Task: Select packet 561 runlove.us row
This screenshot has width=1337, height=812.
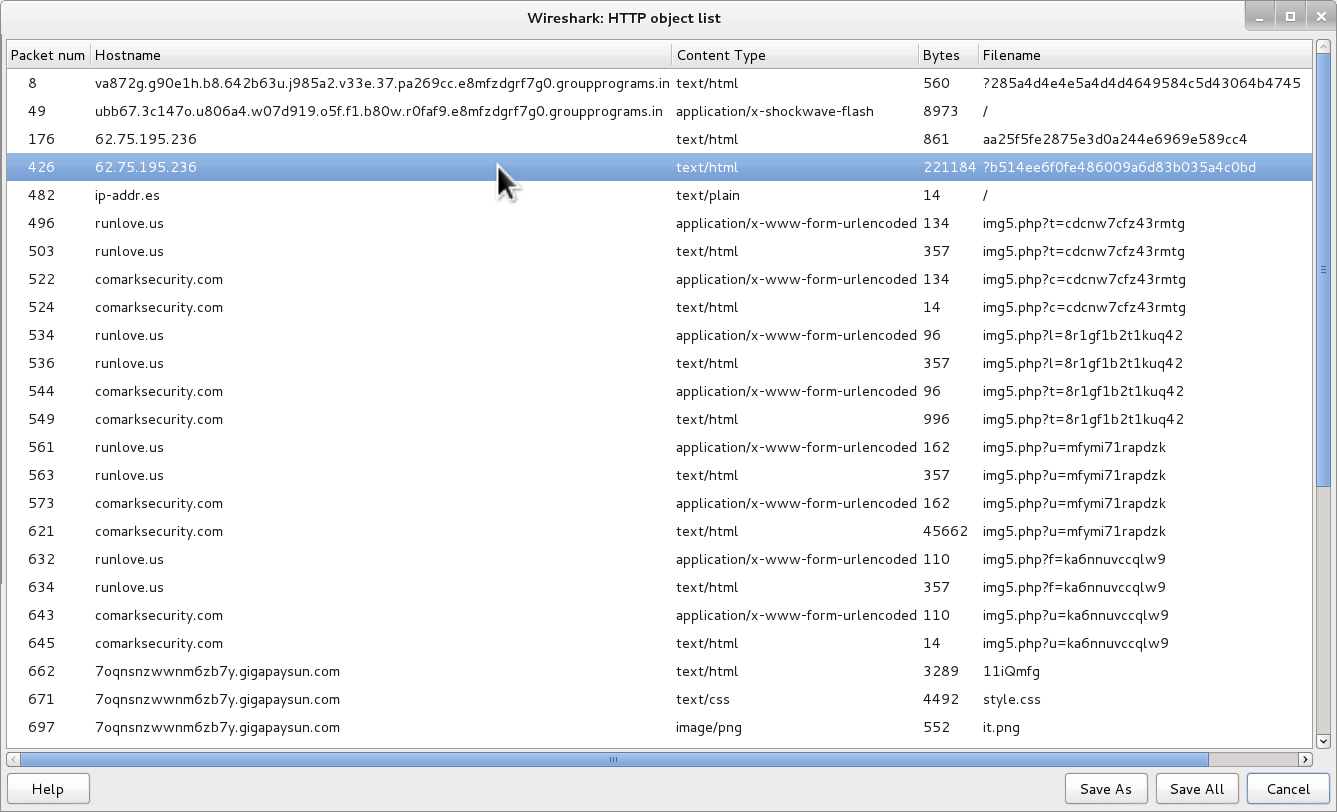Action: click(659, 447)
